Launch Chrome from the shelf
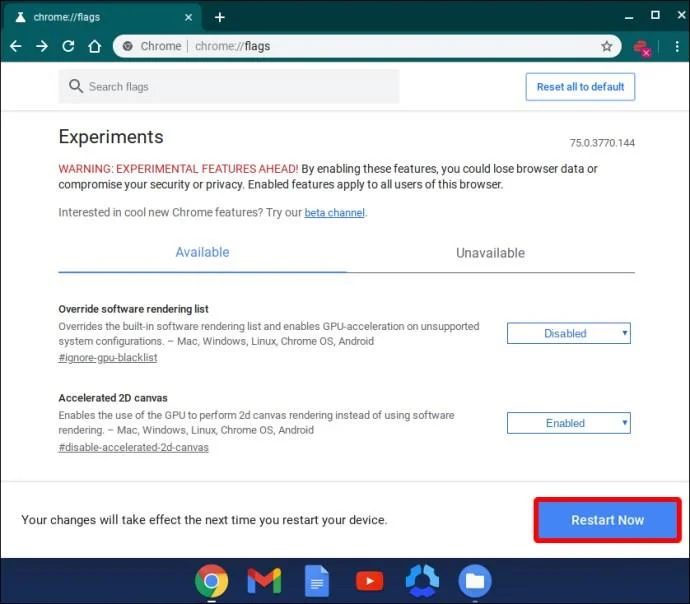 (x=212, y=581)
